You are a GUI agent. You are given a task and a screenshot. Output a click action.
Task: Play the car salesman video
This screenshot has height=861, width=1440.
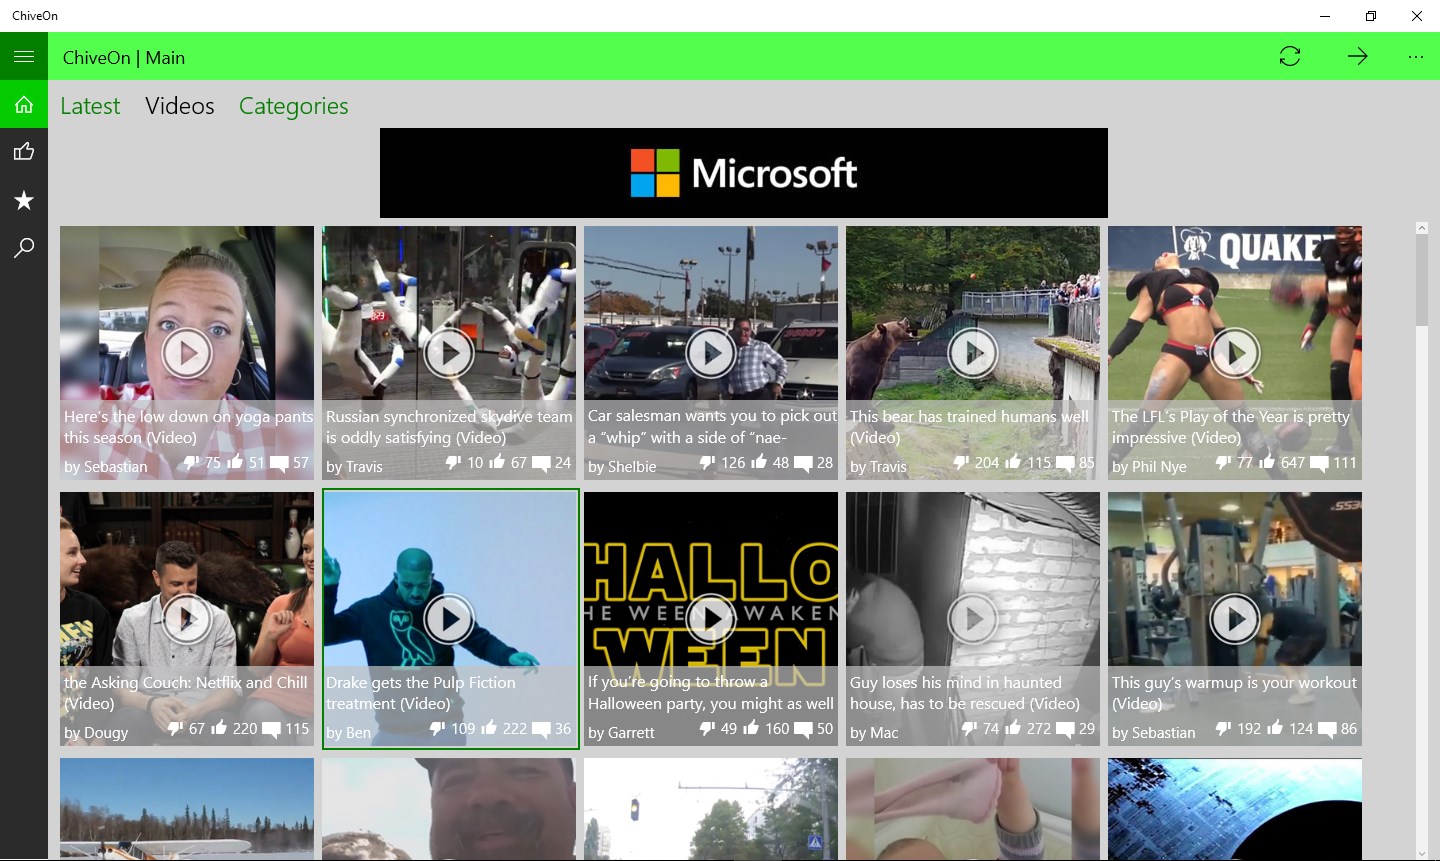(x=711, y=352)
